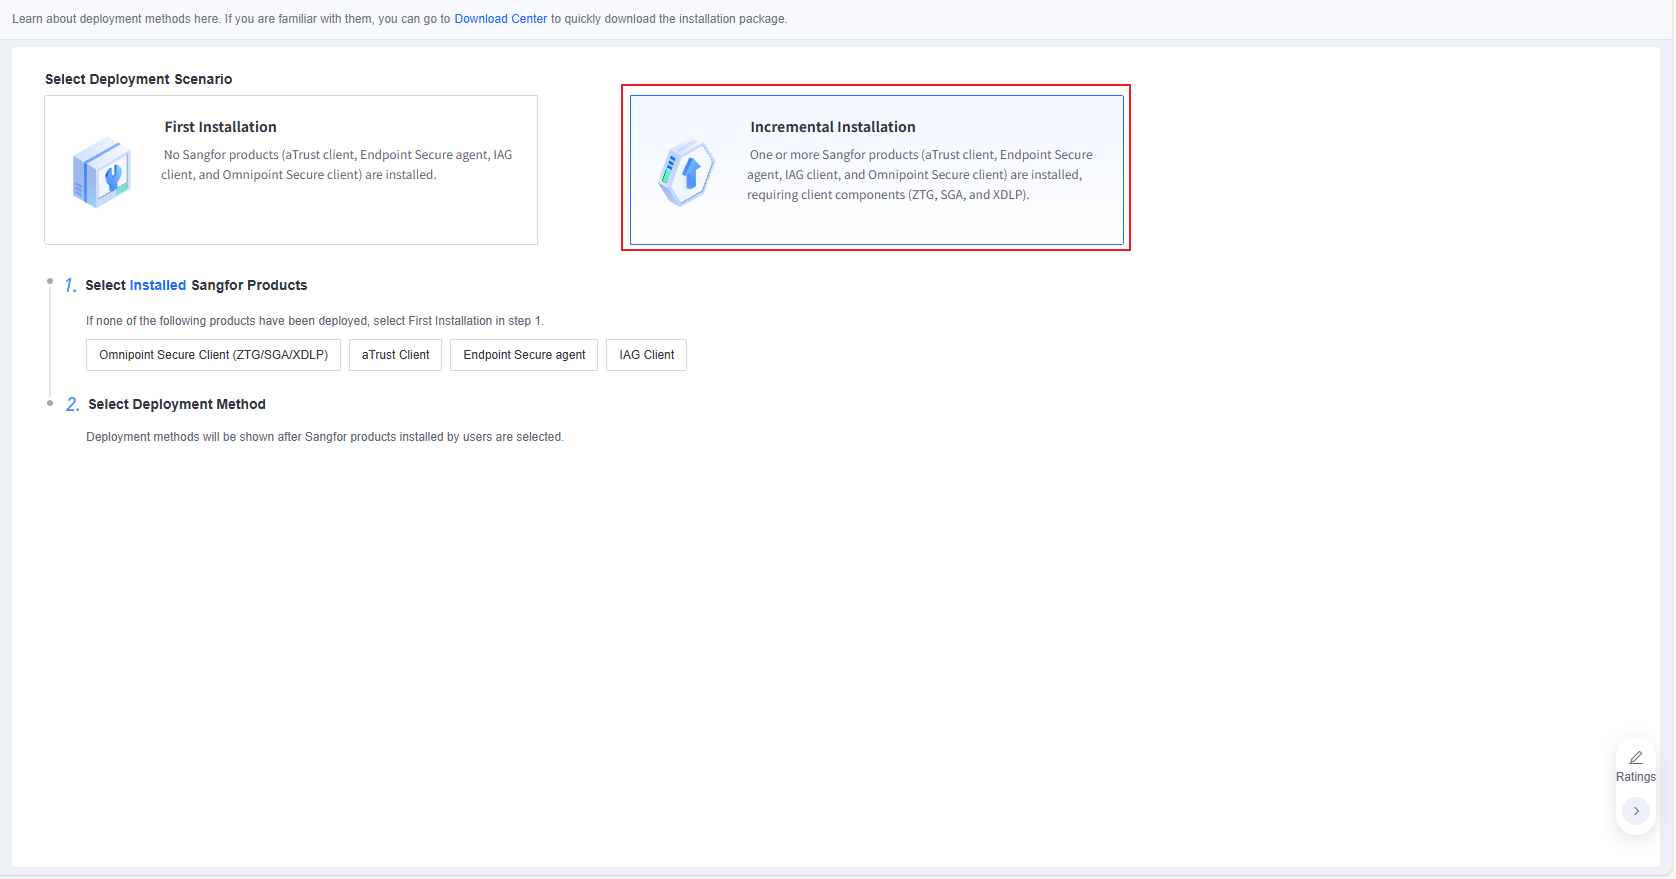
Task: Select the First Installation scenario title
Action: pyautogui.click(x=221, y=127)
